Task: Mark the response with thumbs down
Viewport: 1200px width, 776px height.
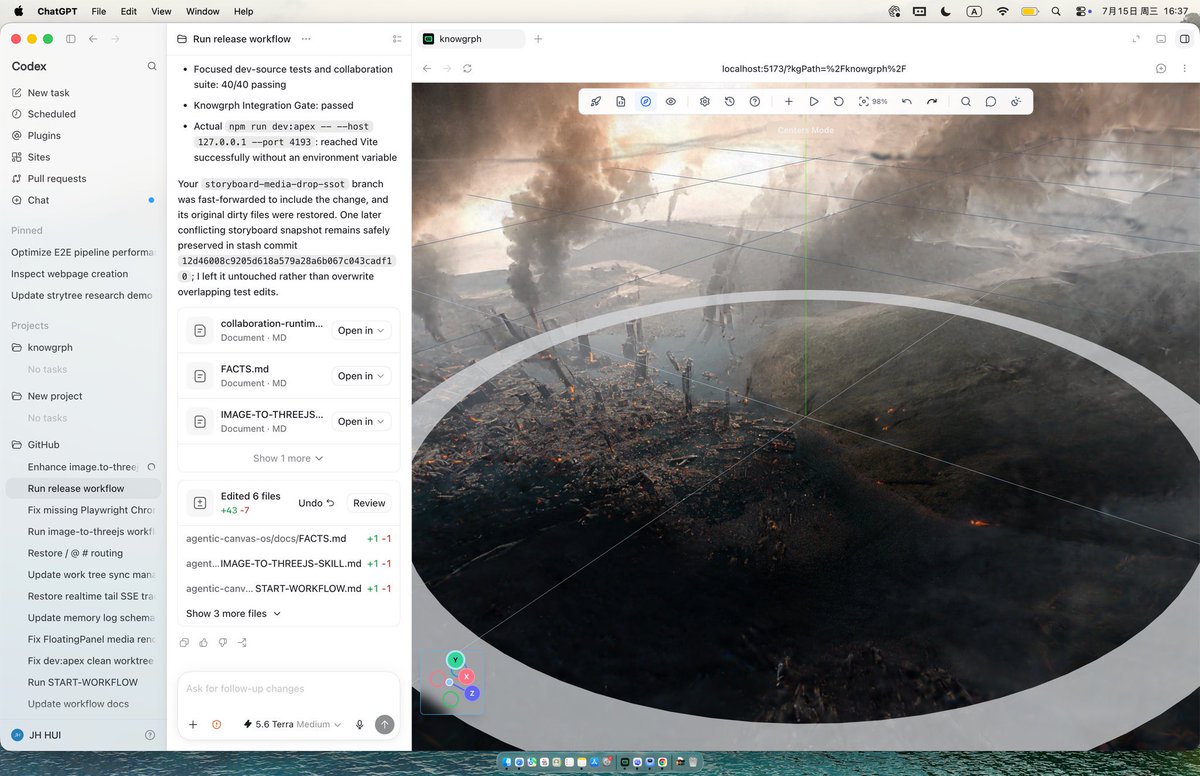Action: point(223,642)
